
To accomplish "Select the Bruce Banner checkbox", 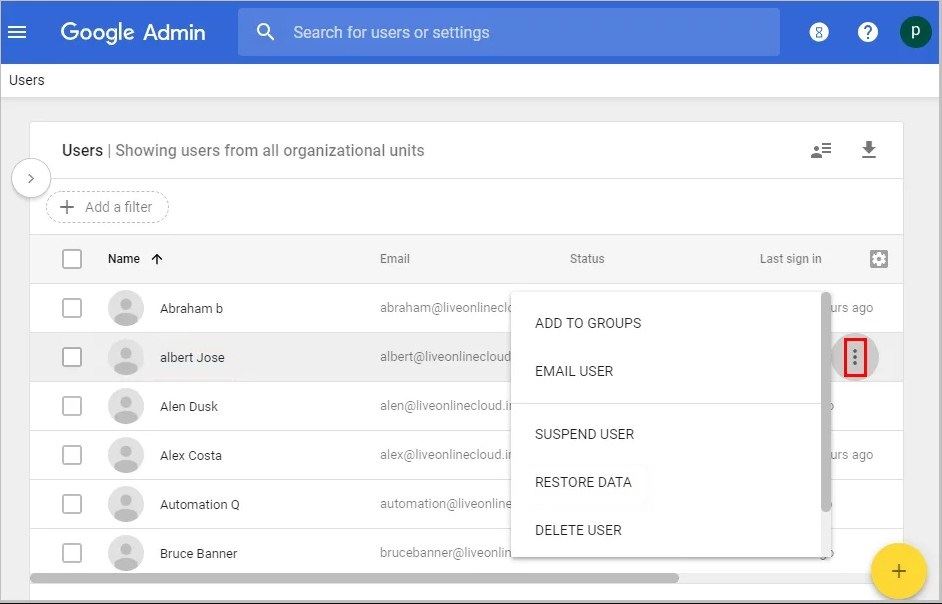I will tap(72, 553).
